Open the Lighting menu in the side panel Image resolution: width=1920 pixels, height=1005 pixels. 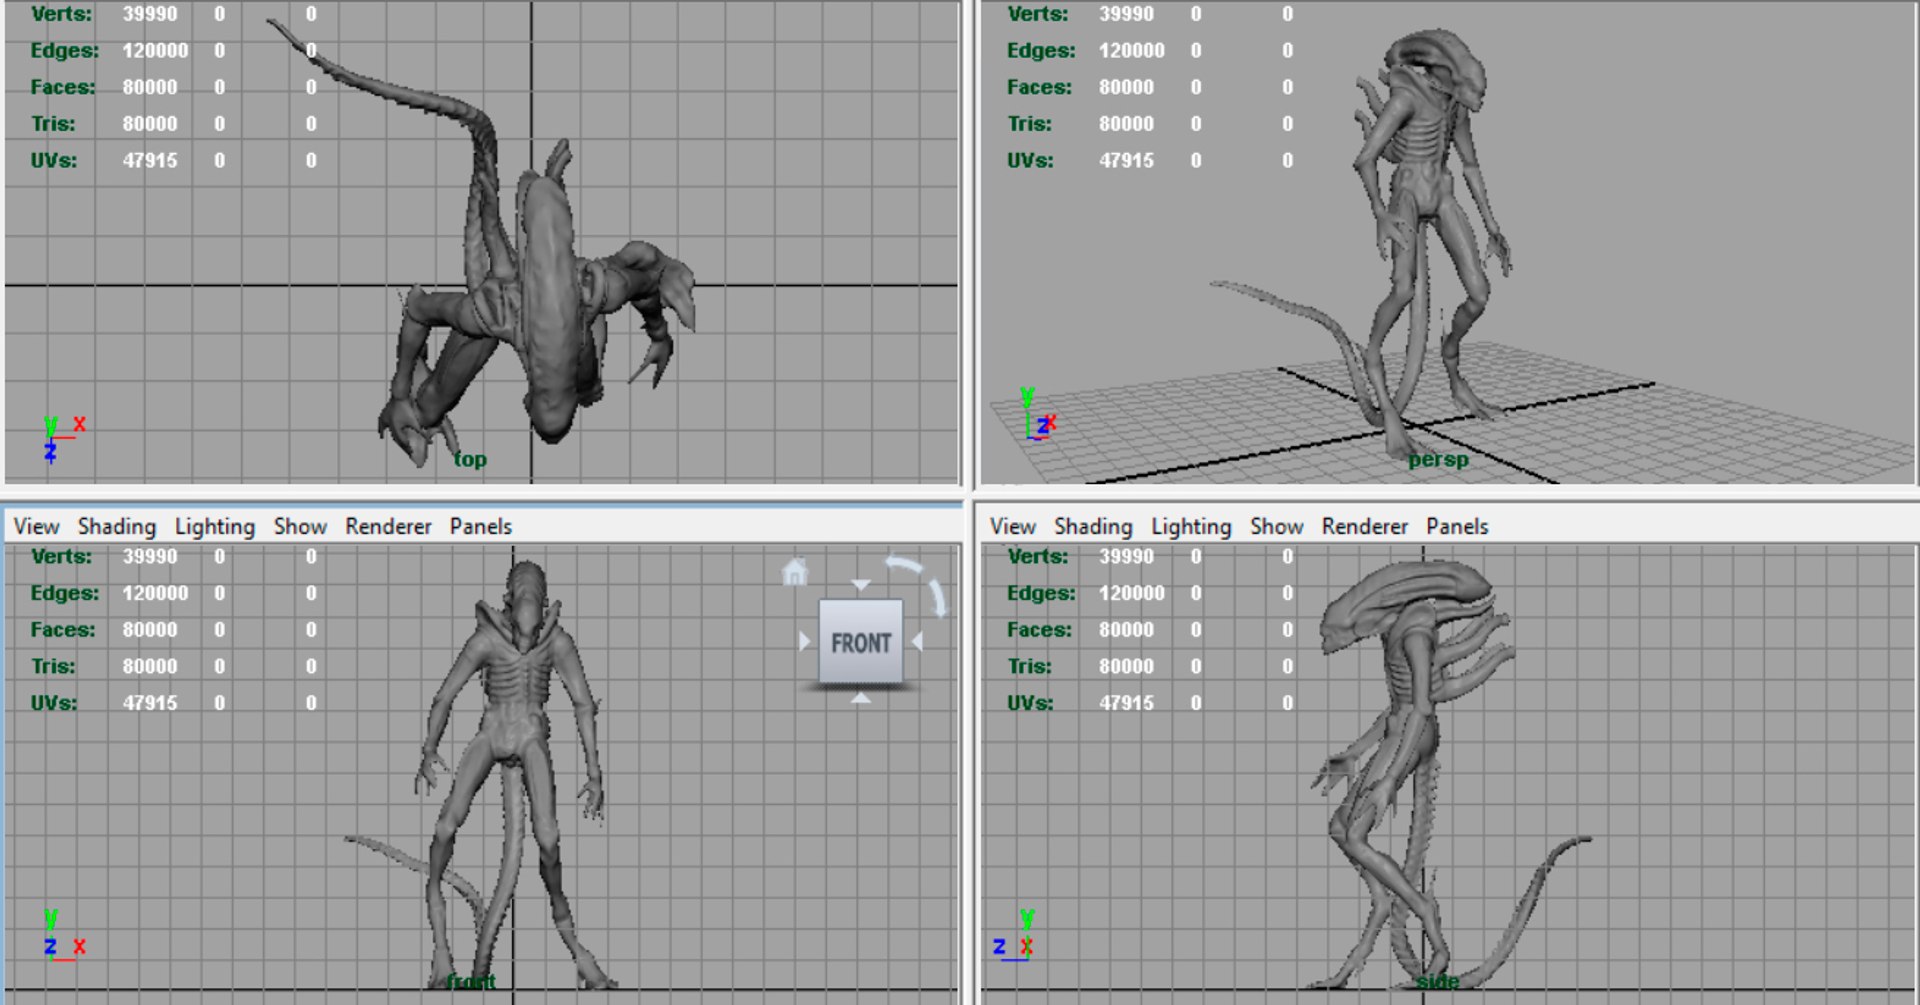[1191, 526]
